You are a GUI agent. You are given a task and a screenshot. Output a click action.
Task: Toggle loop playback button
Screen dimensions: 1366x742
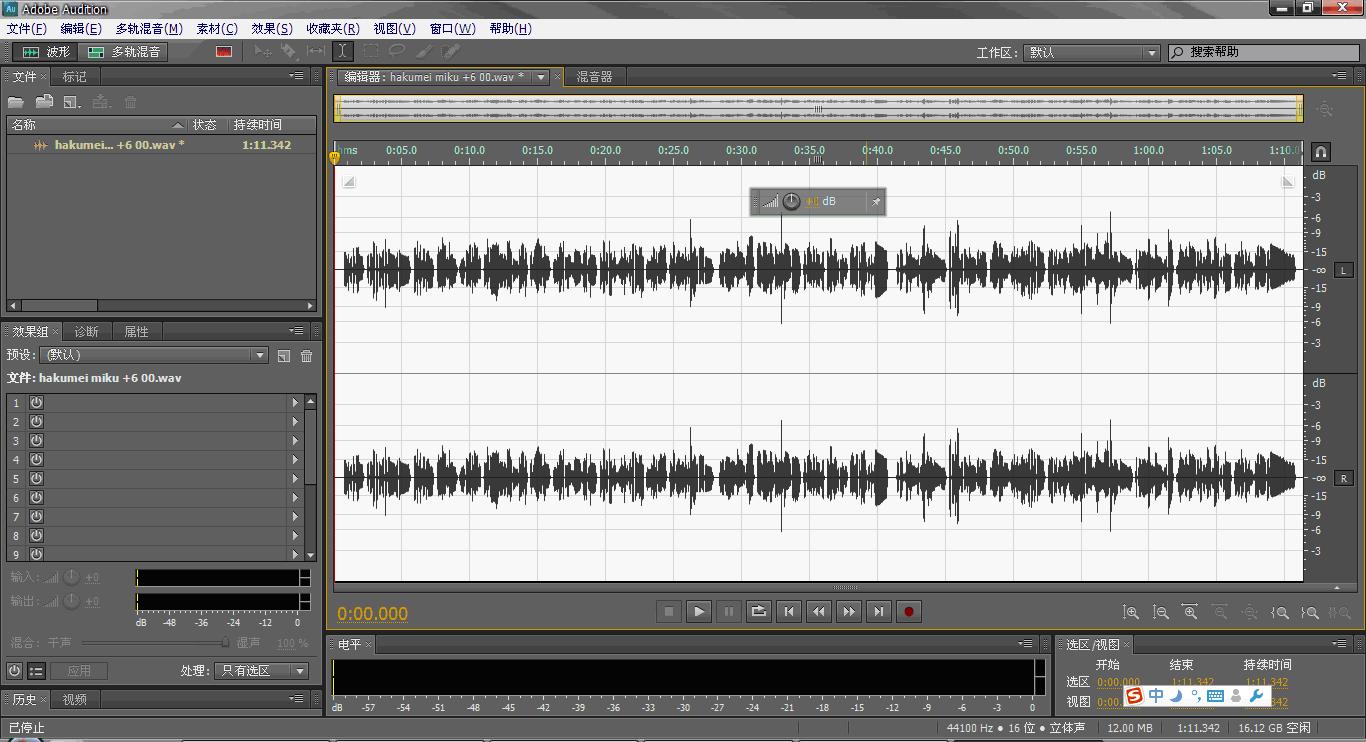click(759, 611)
